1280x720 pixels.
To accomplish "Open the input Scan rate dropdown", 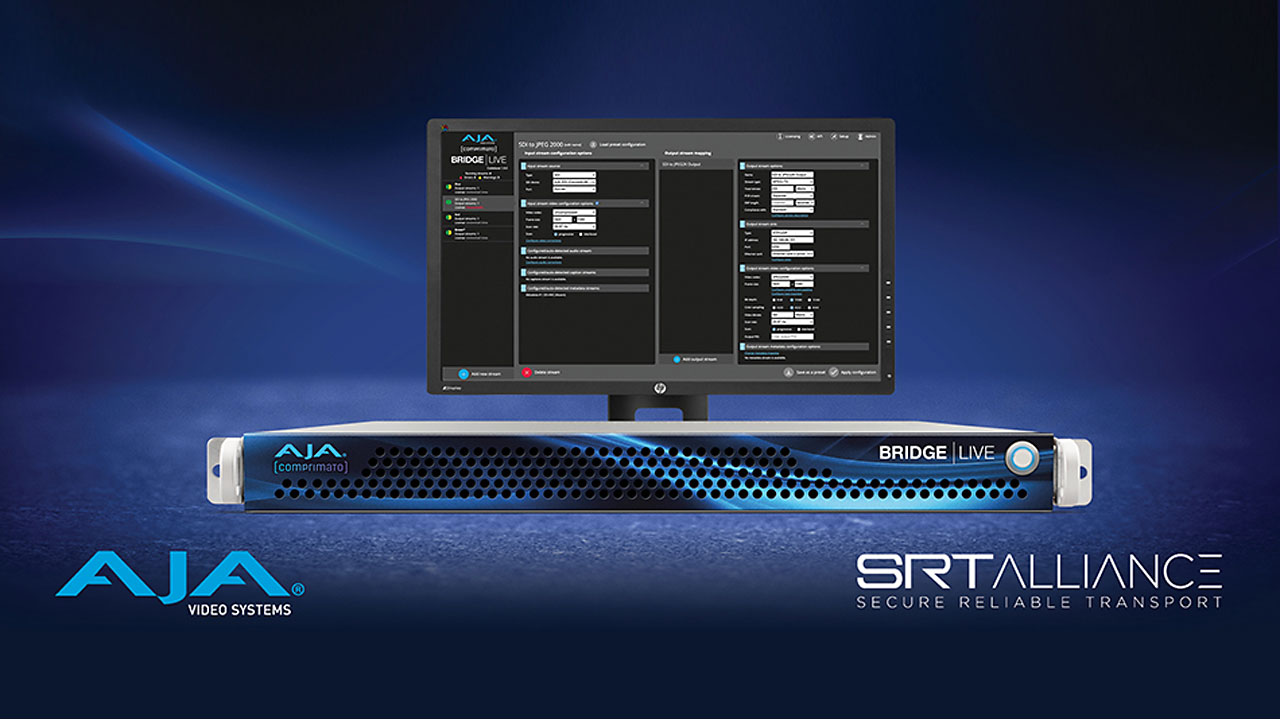I will 574,227.
